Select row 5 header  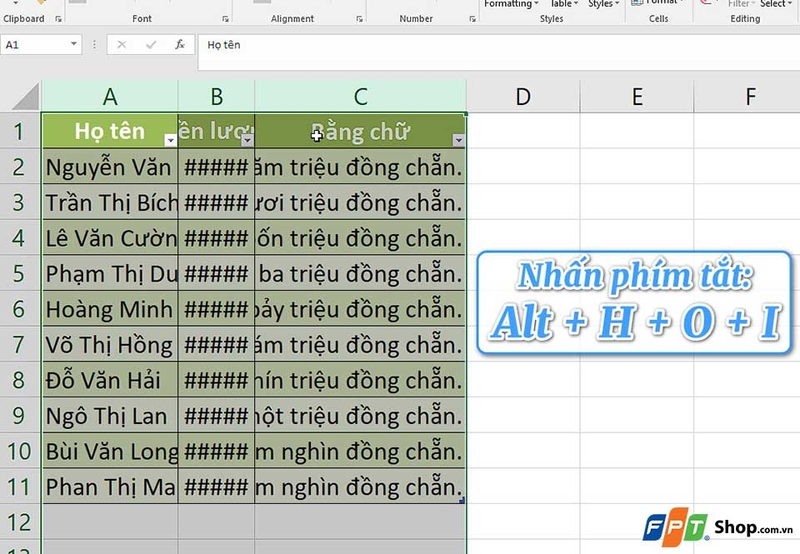tap(19, 273)
